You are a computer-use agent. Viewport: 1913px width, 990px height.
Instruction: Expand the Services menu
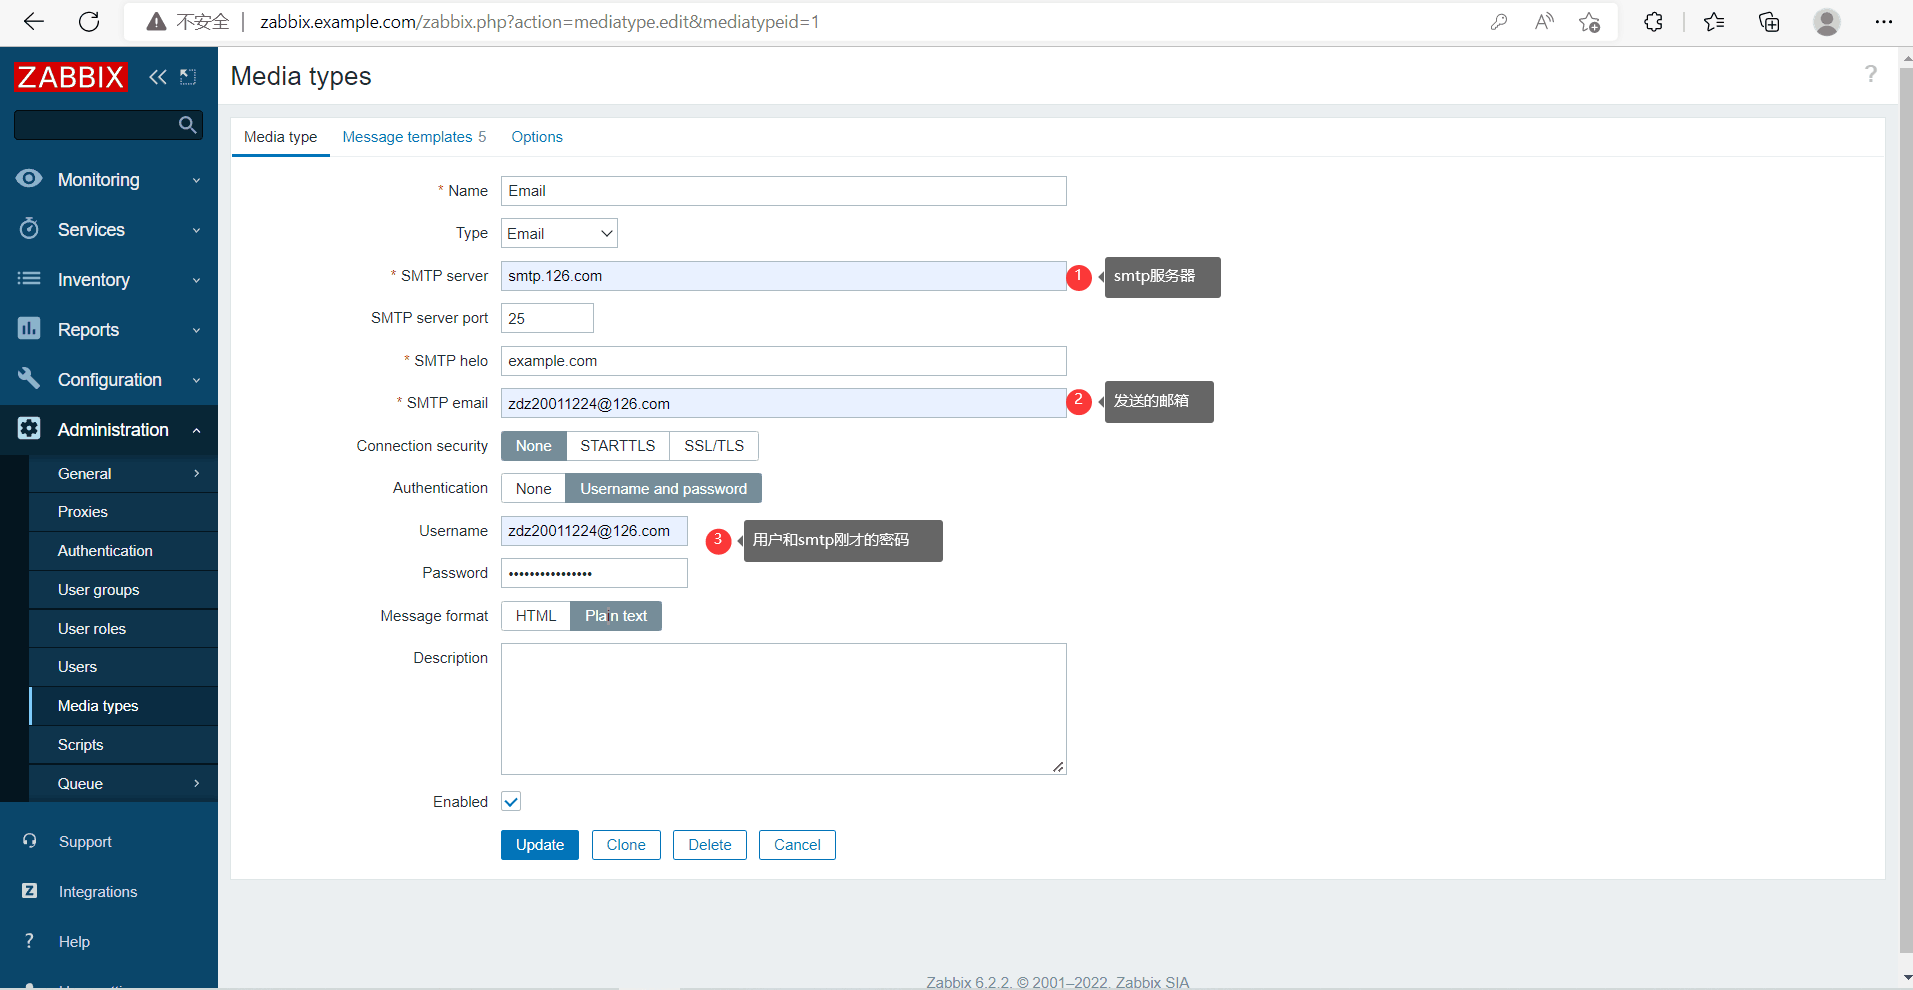pyautogui.click(x=109, y=230)
